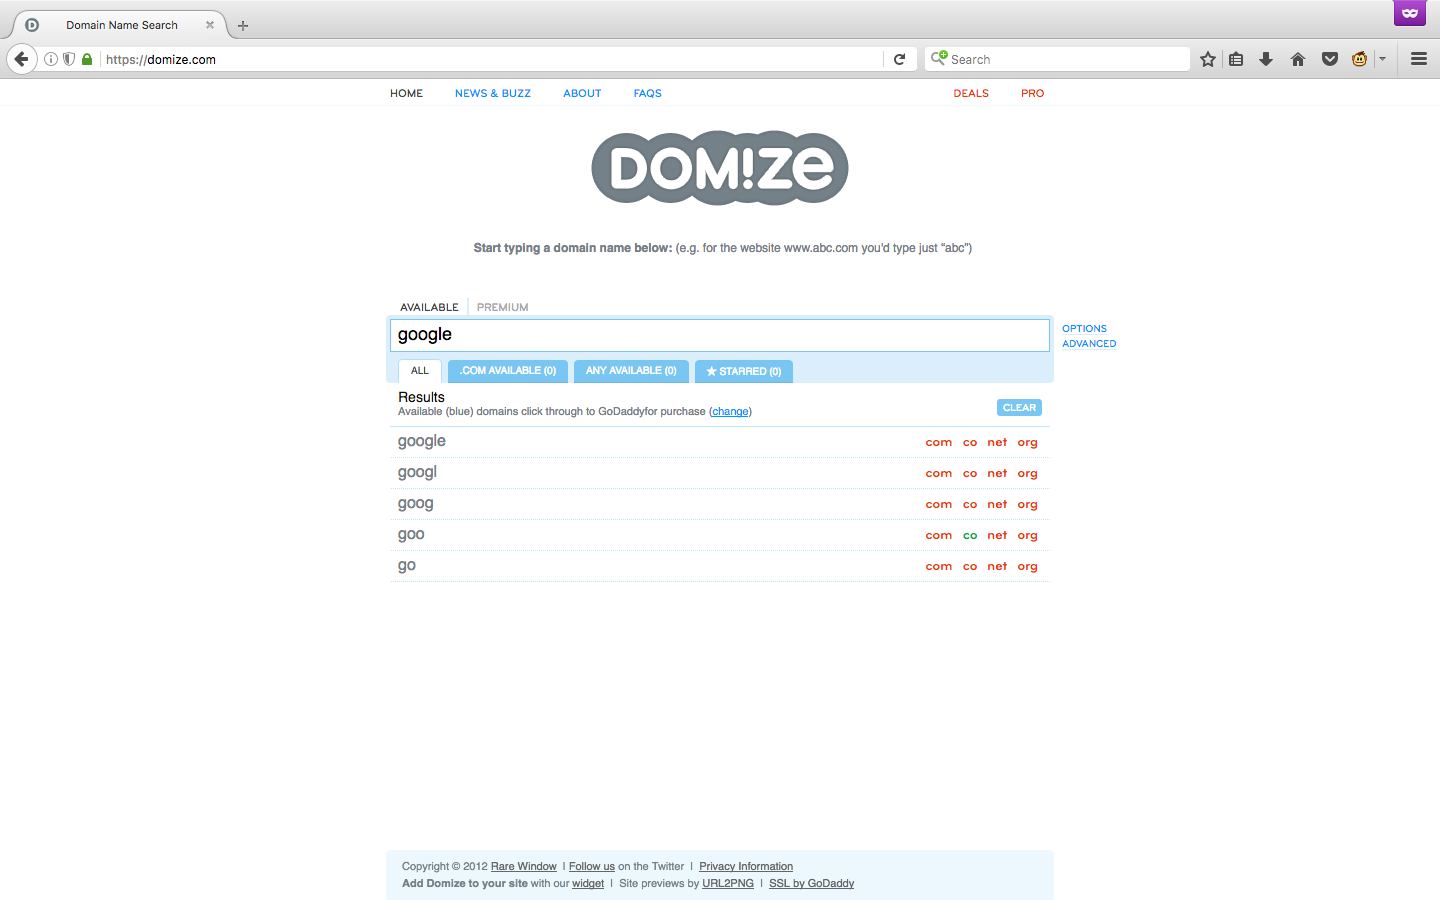Click the search engine magnifier icon
This screenshot has height=900, width=1440.
click(x=938, y=58)
